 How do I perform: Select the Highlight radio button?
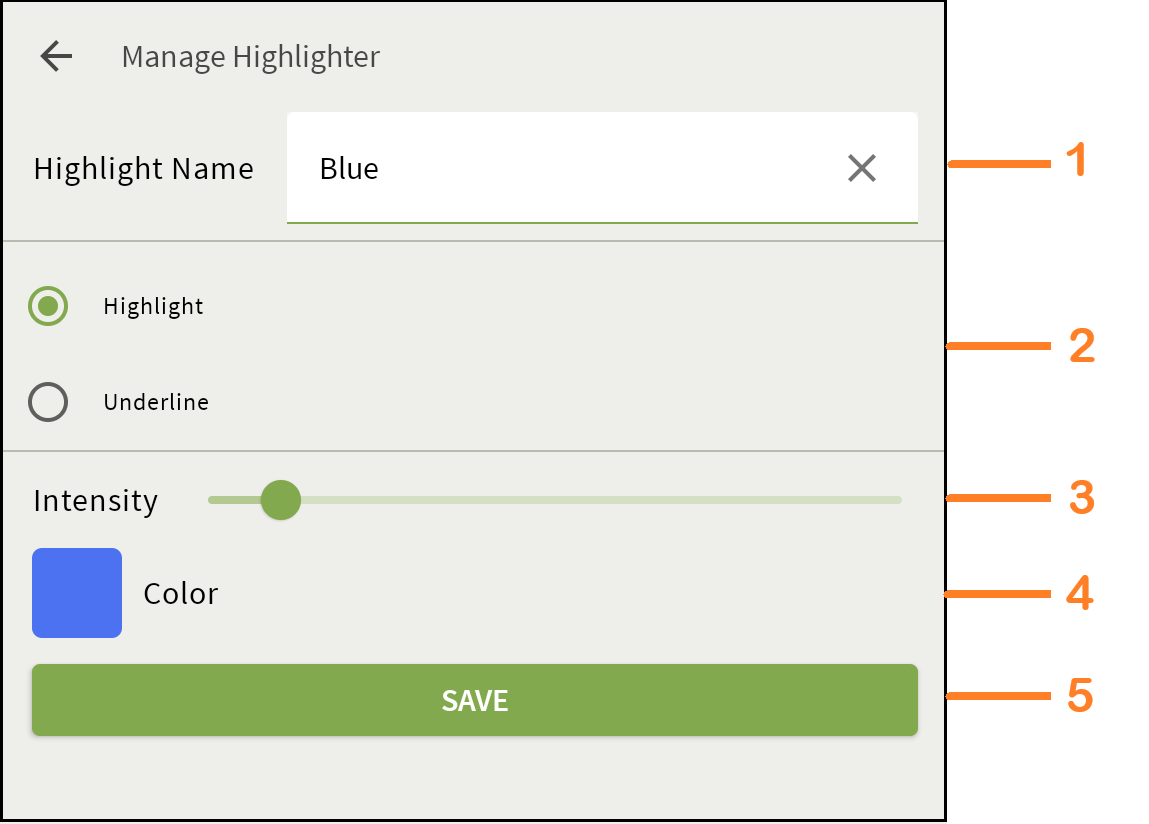[x=48, y=306]
